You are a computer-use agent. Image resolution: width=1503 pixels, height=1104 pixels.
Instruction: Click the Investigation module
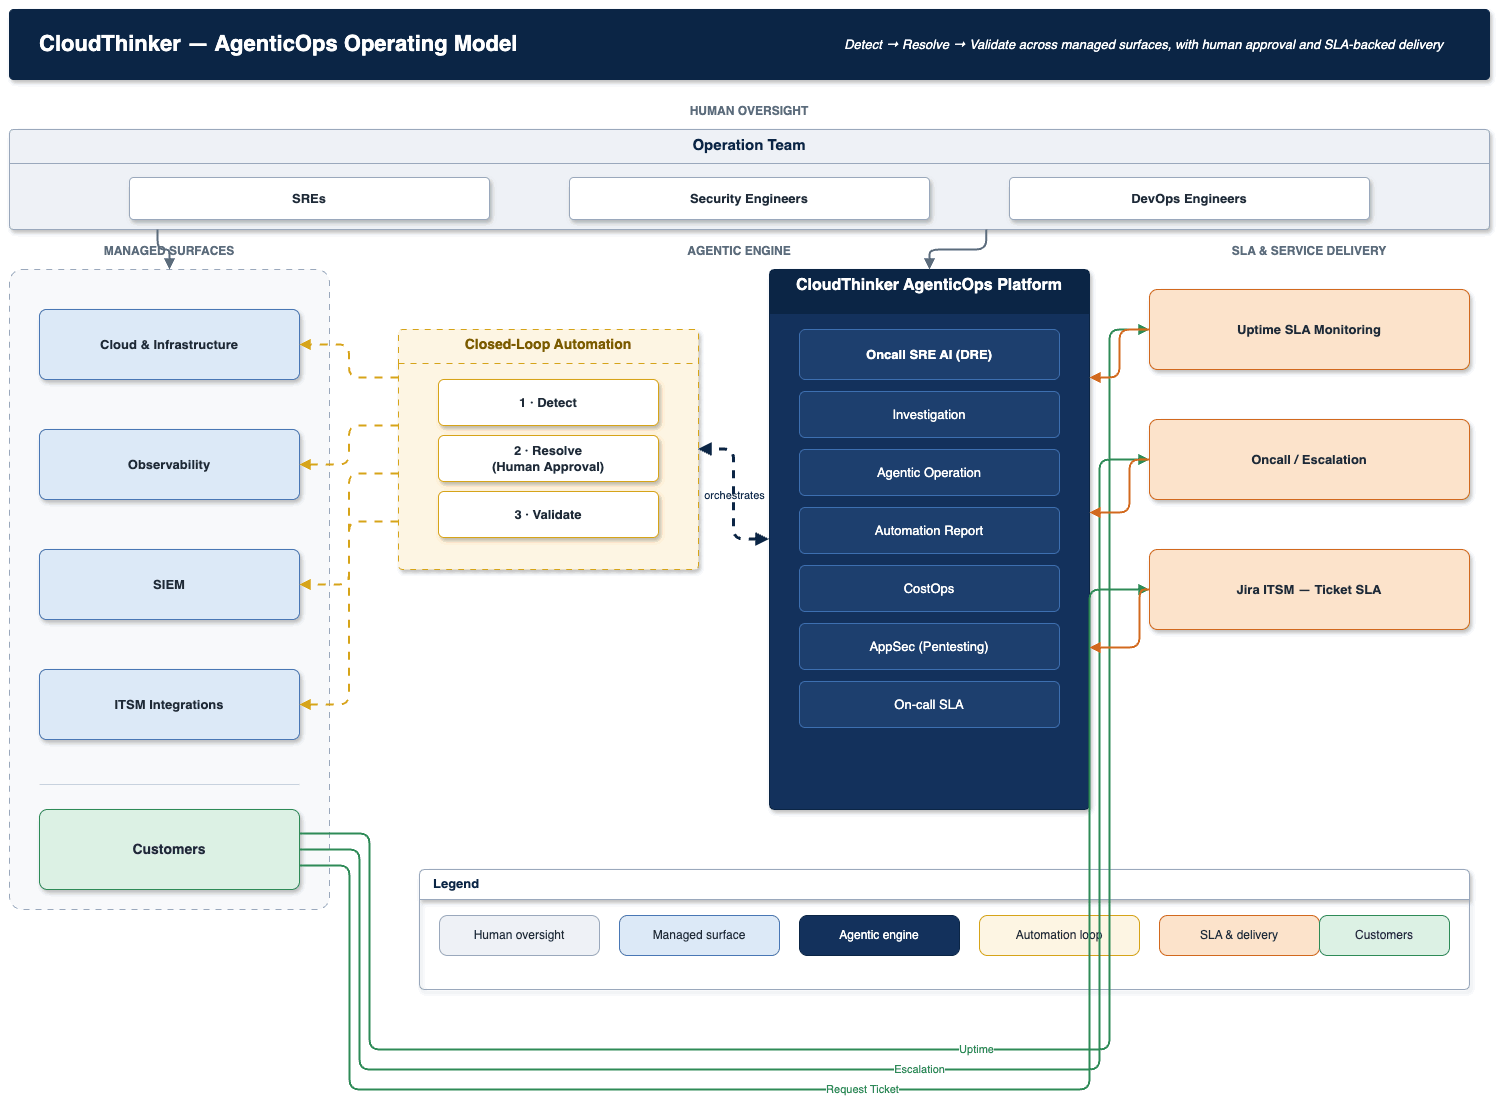(x=929, y=414)
